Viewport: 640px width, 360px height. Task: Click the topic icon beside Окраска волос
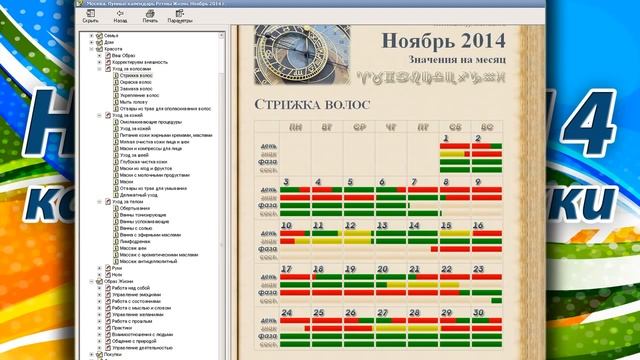click(x=116, y=82)
